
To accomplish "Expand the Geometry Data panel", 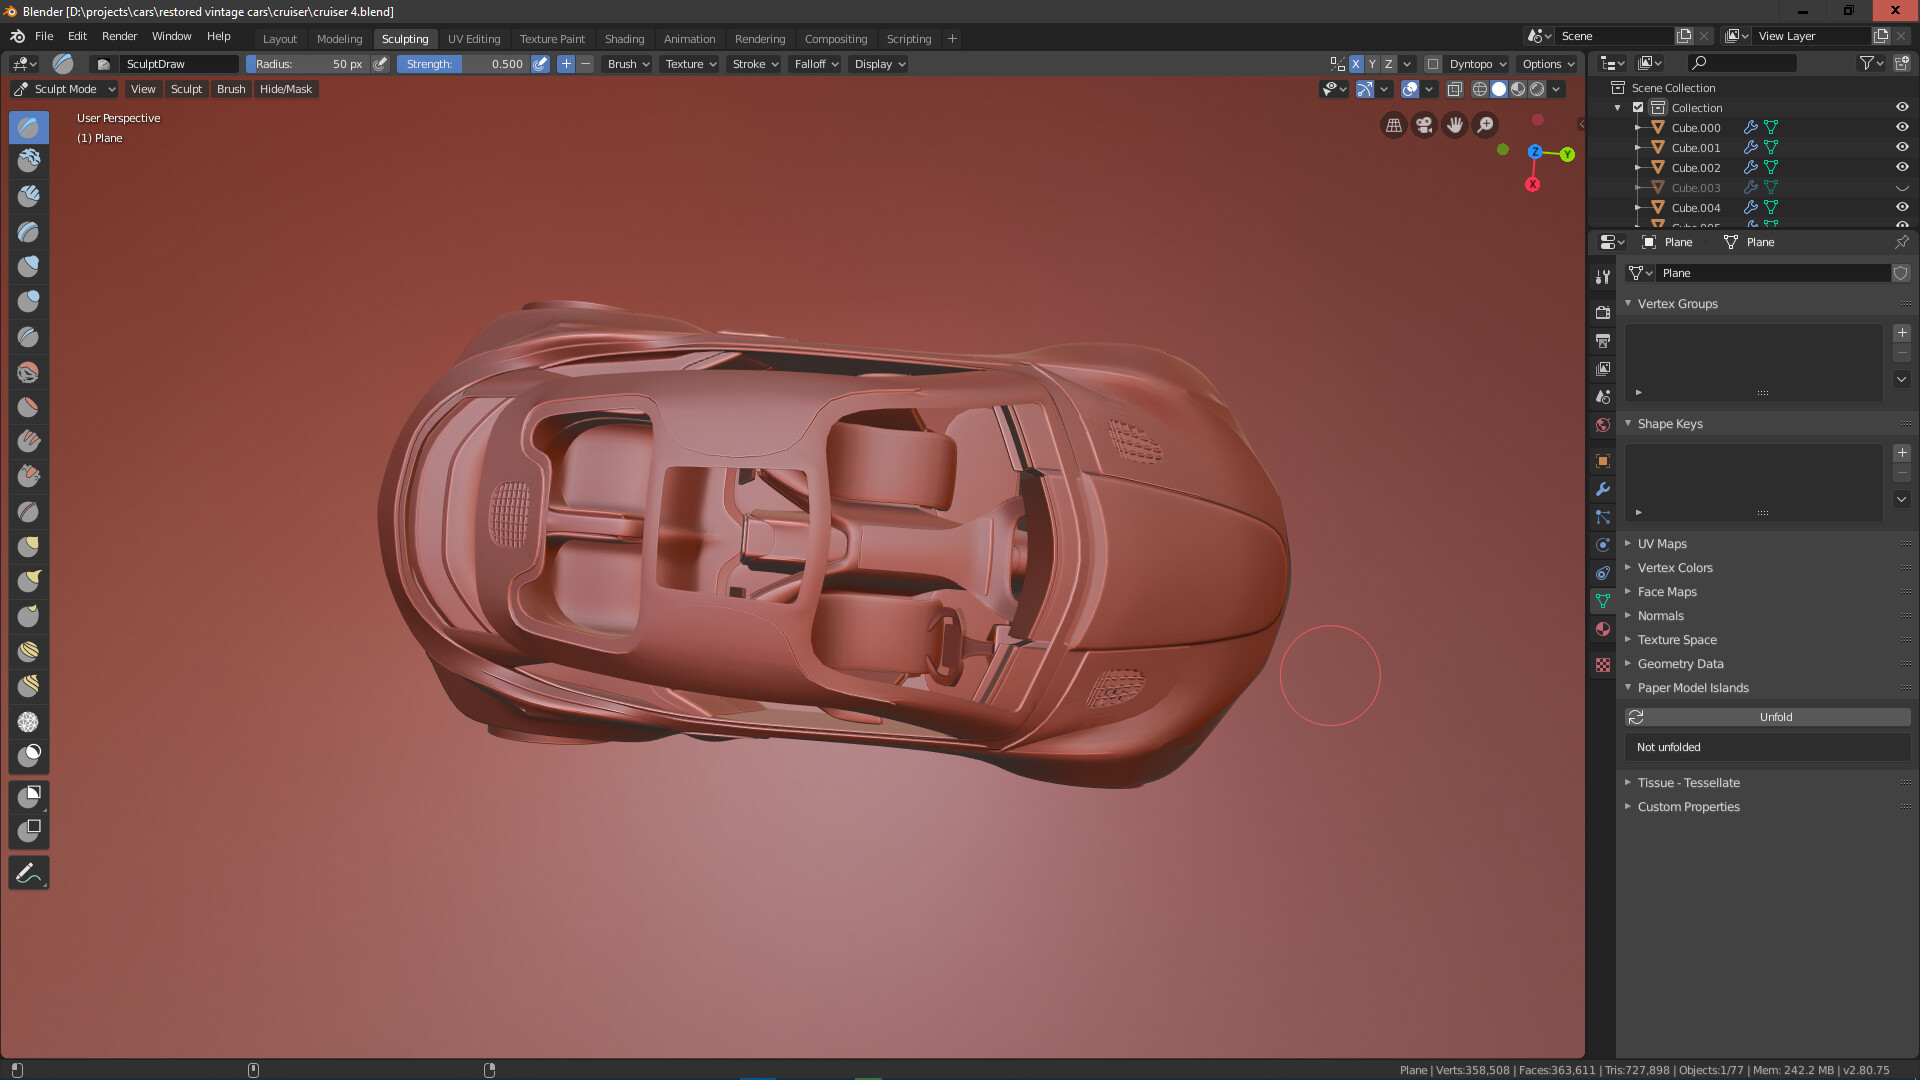I will tap(1680, 664).
